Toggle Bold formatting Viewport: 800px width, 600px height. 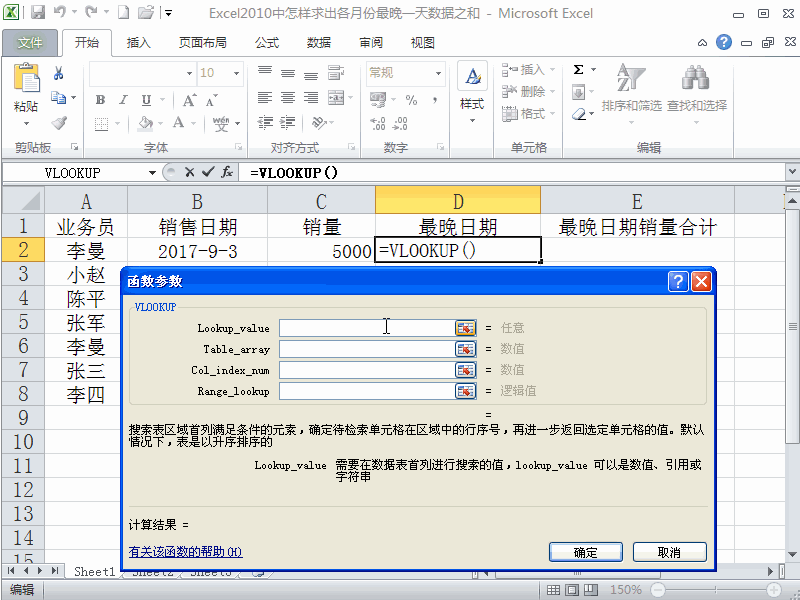pyautogui.click(x=101, y=100)
